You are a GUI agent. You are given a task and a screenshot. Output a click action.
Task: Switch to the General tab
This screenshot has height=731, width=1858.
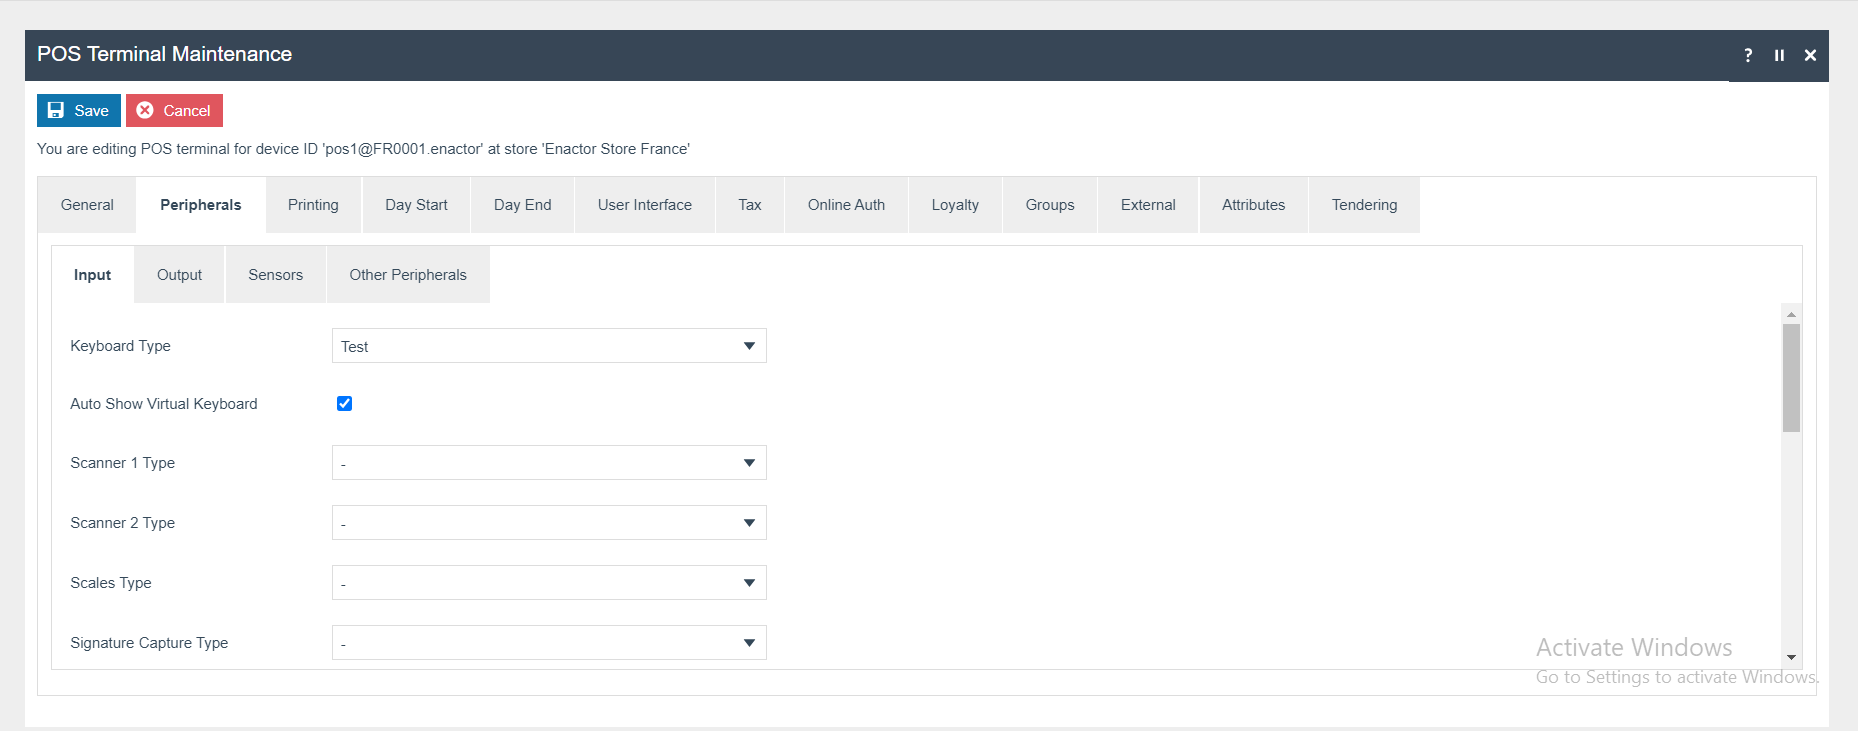tap(87, 205)
